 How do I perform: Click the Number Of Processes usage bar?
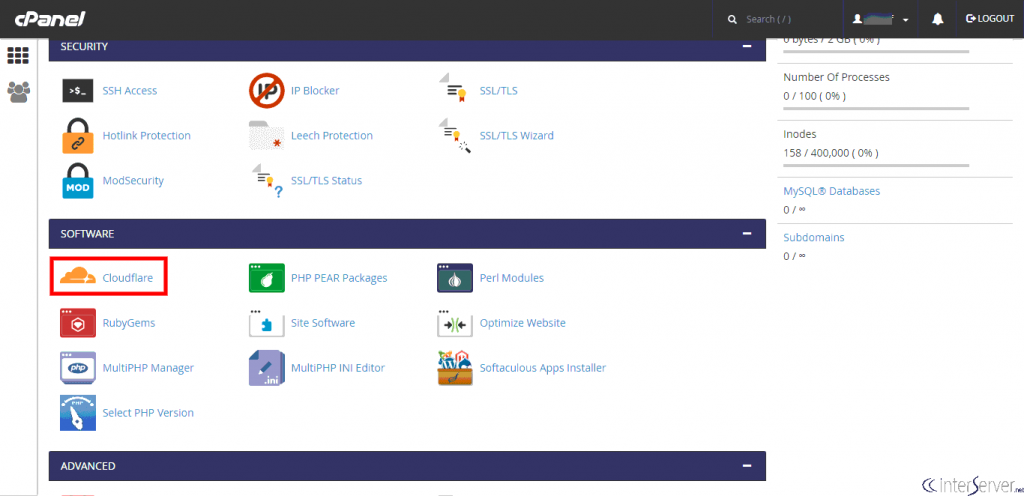[876, 109]
